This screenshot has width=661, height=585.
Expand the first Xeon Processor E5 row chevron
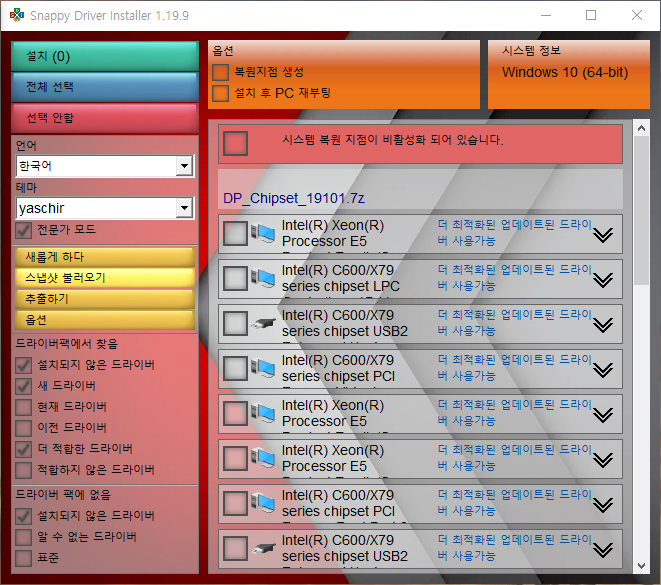coord(603,235)
